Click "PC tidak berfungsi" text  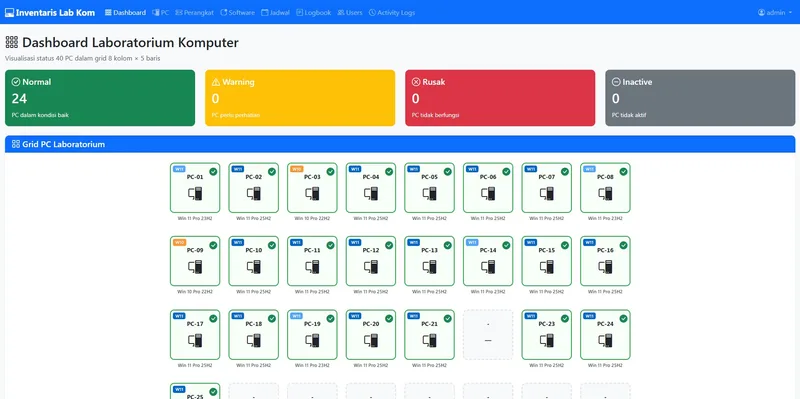click(x=436, y=115)
